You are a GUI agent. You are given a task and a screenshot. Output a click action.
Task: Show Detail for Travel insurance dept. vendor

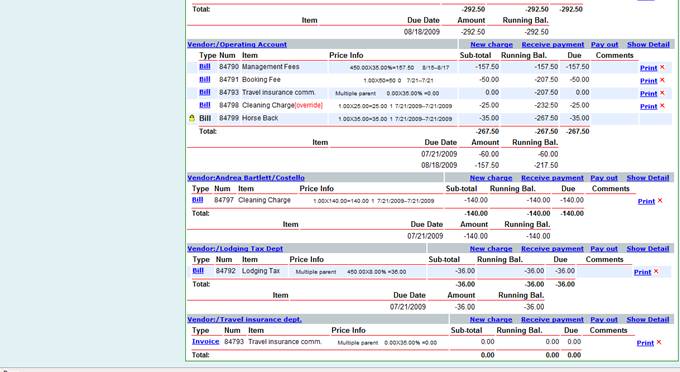648,319
